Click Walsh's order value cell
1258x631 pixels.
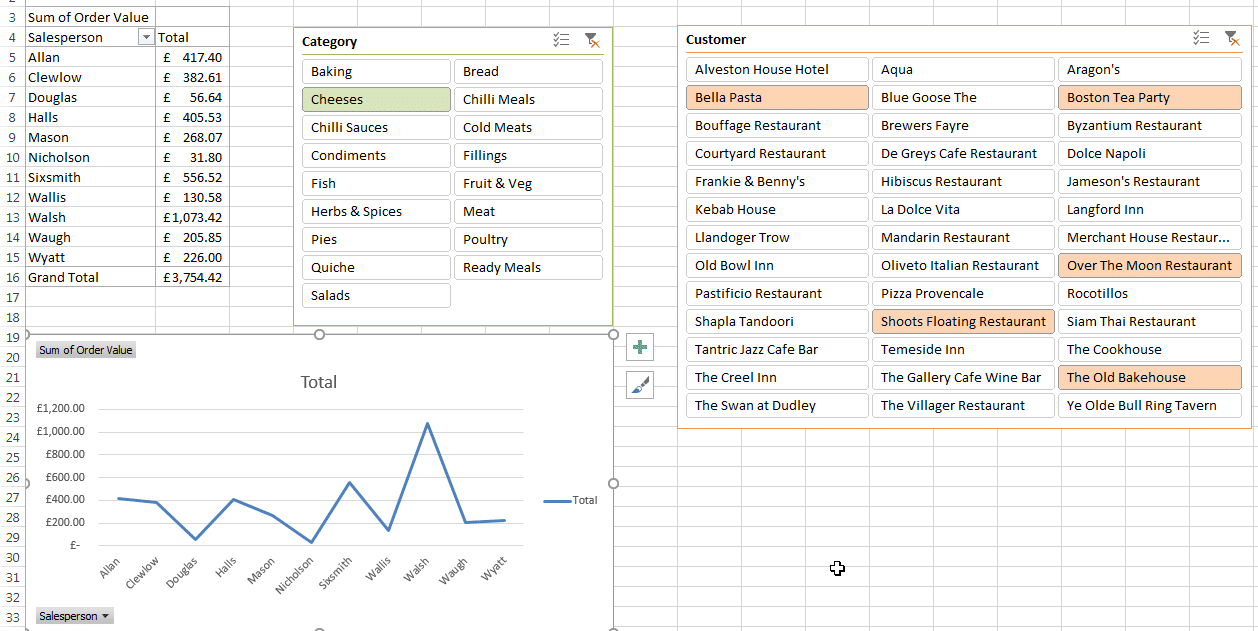pyautogui.click(x=192, y=217)
